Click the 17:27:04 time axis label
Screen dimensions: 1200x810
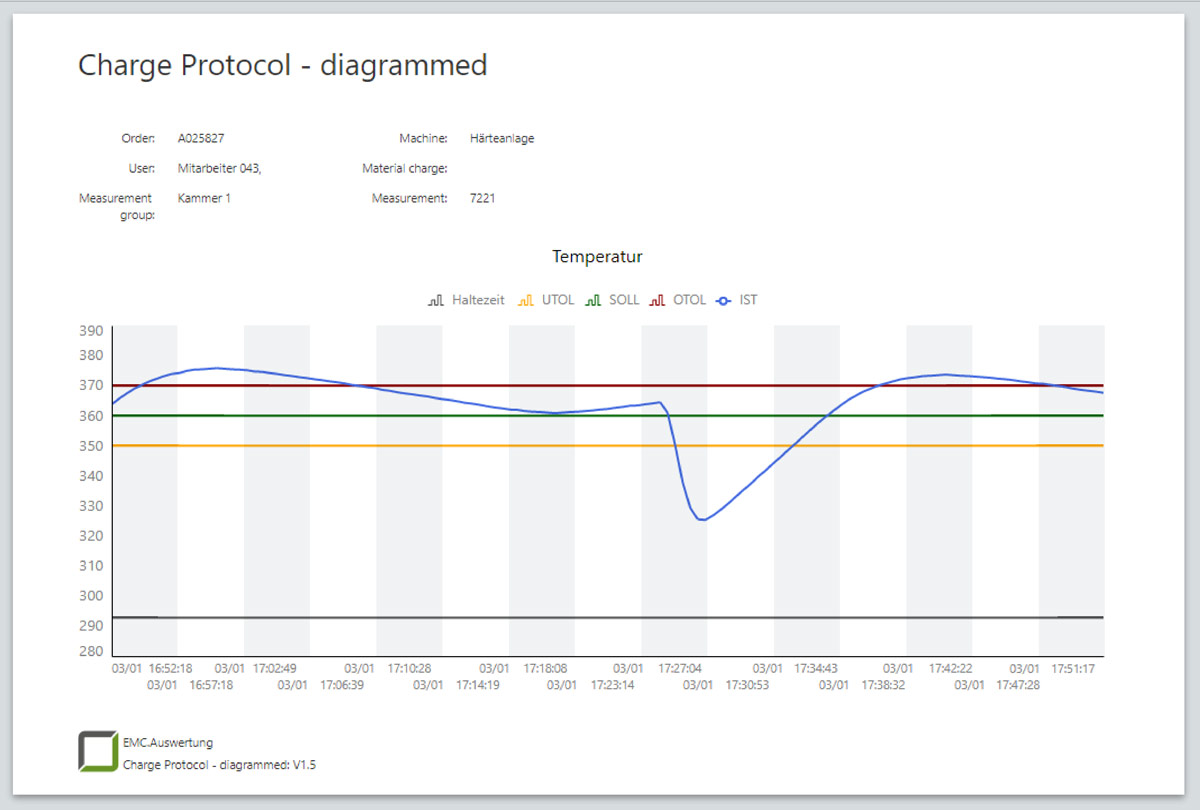click(680, 668)
